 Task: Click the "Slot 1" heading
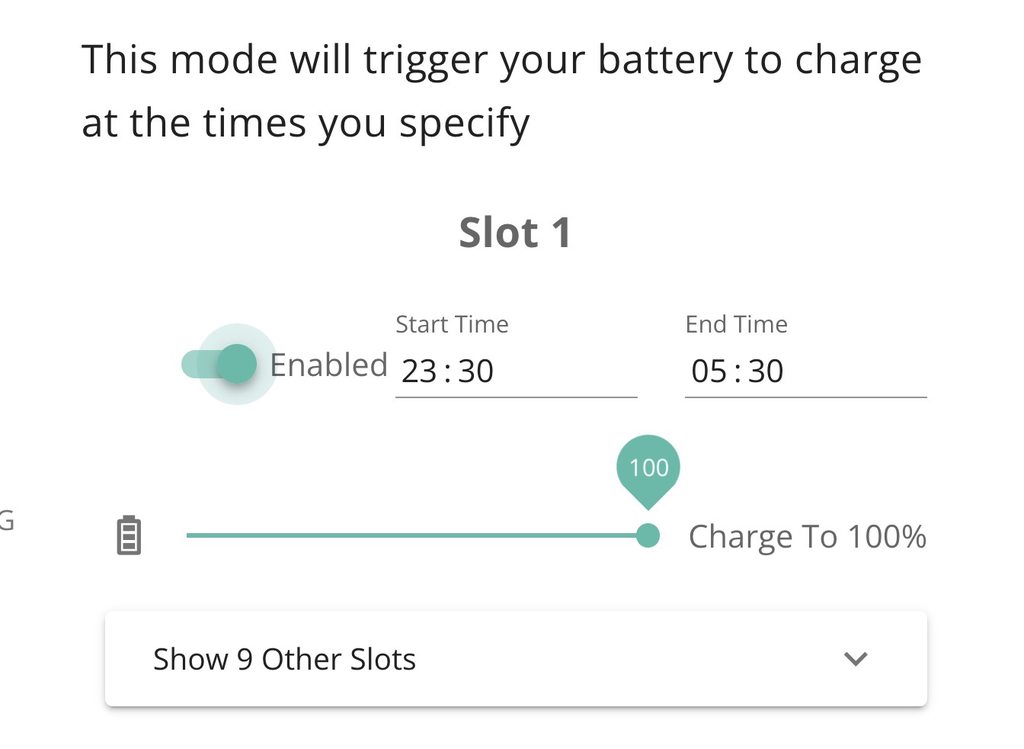pos(515,233)
